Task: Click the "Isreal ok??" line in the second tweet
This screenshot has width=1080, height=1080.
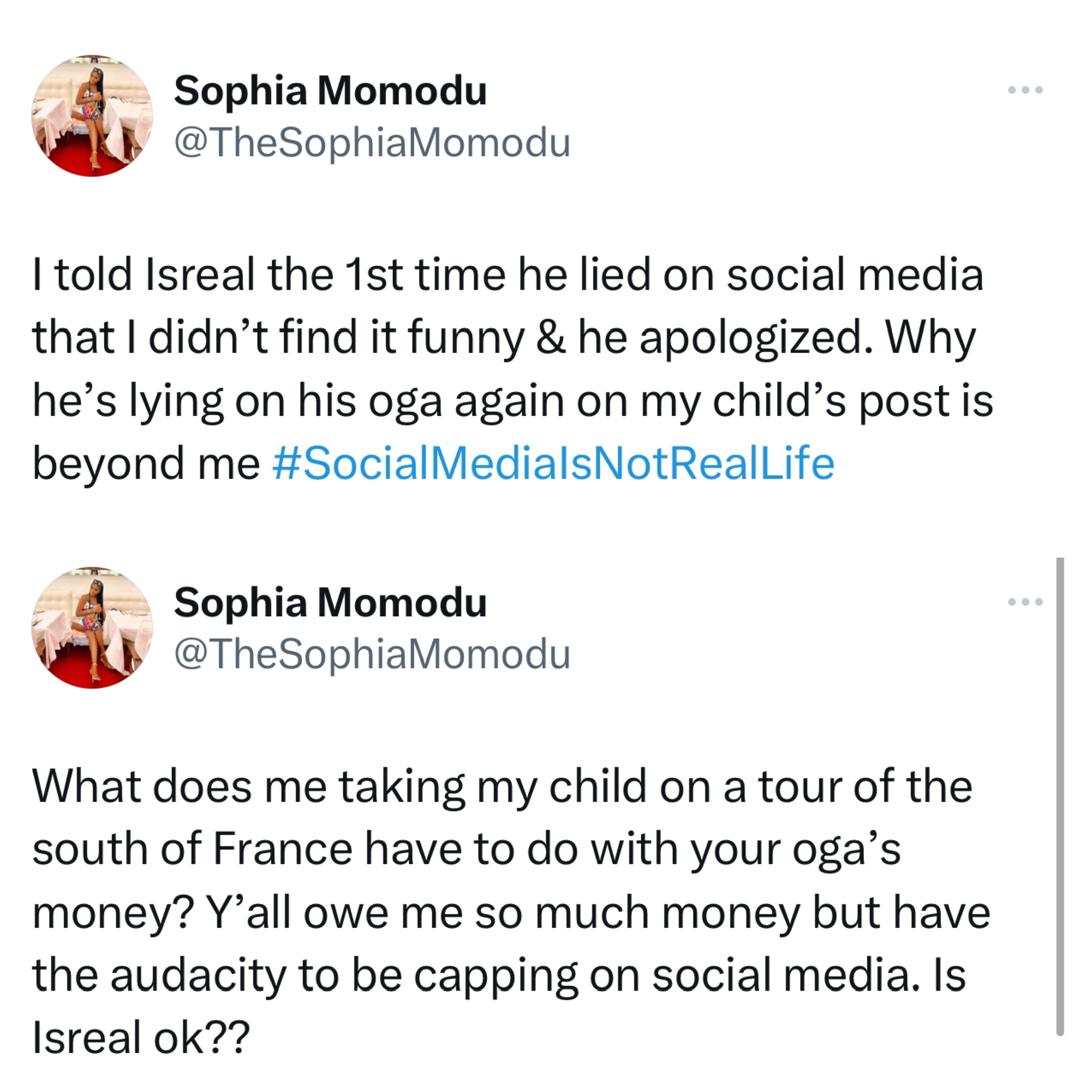Action: click(x=140, y=1040)
